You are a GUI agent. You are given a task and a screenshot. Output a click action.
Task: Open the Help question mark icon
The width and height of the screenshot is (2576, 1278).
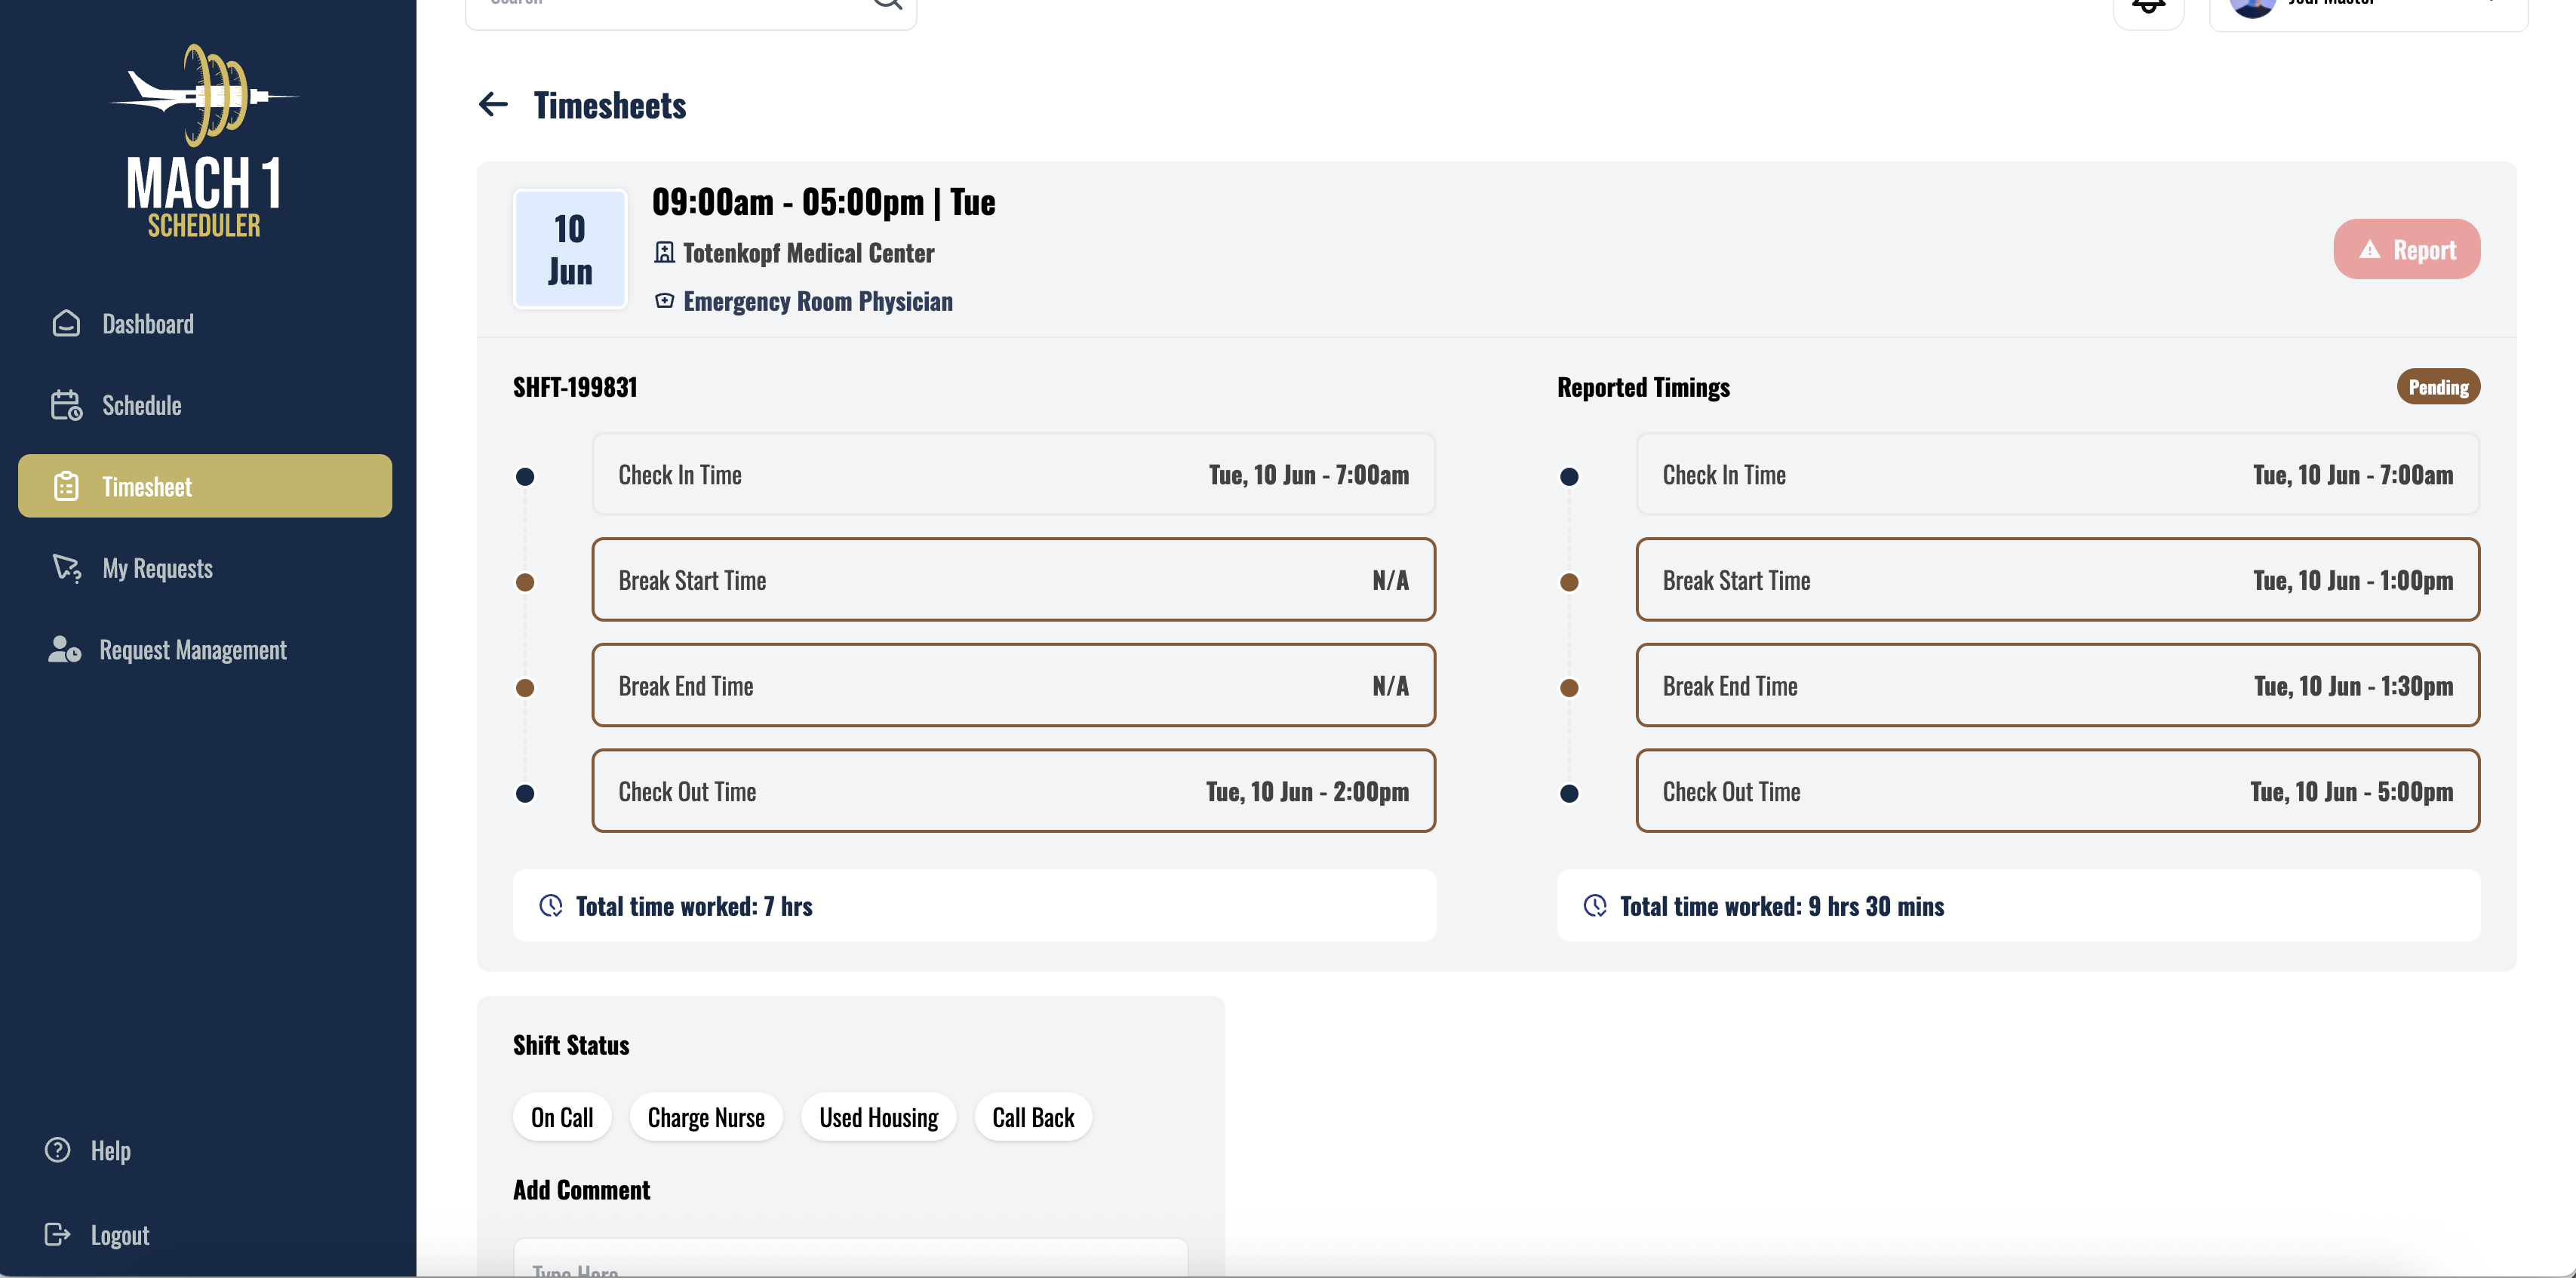point(56,1150)
